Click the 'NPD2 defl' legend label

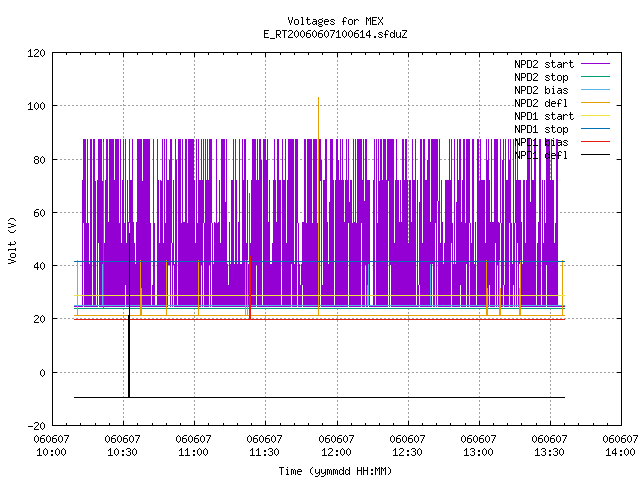541,103
